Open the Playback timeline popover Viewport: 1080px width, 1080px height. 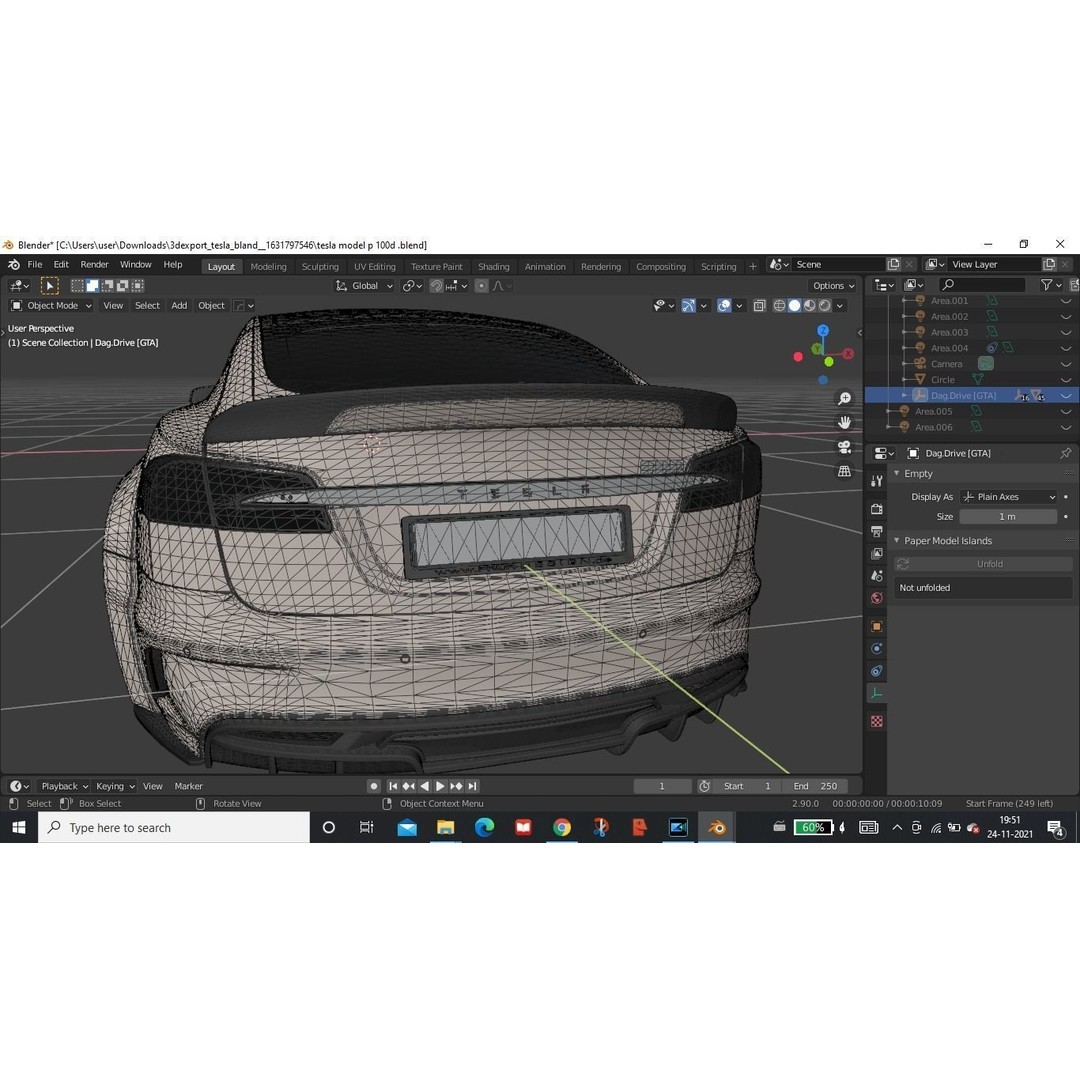coord(63,786)
